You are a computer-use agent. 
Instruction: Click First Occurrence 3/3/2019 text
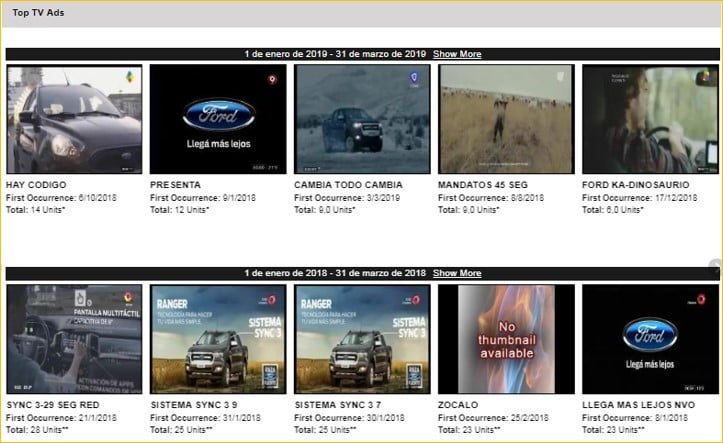click(x=347, y=198)
